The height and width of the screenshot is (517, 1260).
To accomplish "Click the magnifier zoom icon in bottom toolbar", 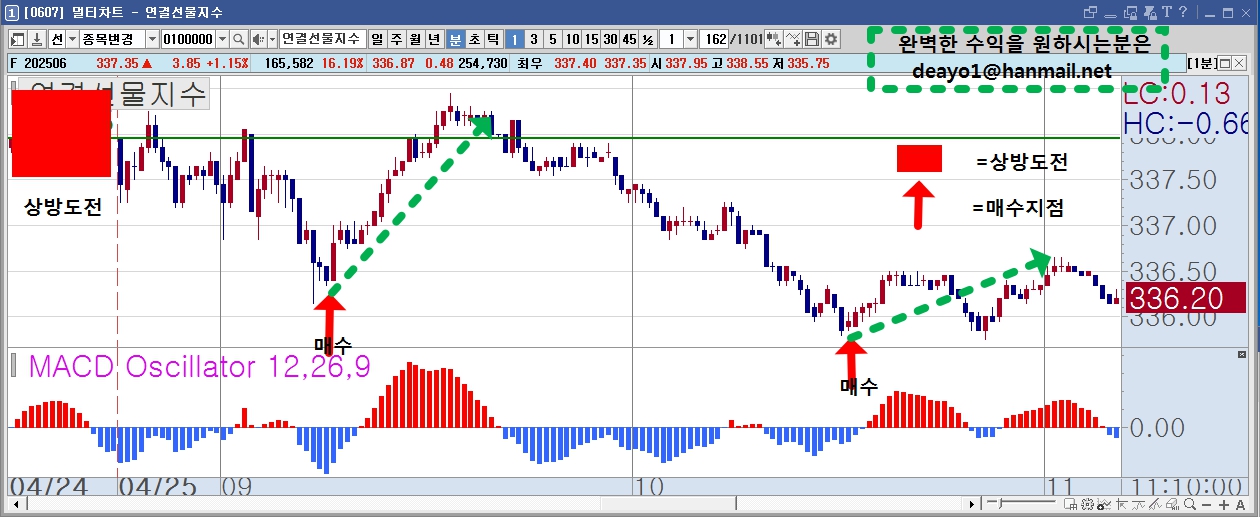I will click(1190, 504).
